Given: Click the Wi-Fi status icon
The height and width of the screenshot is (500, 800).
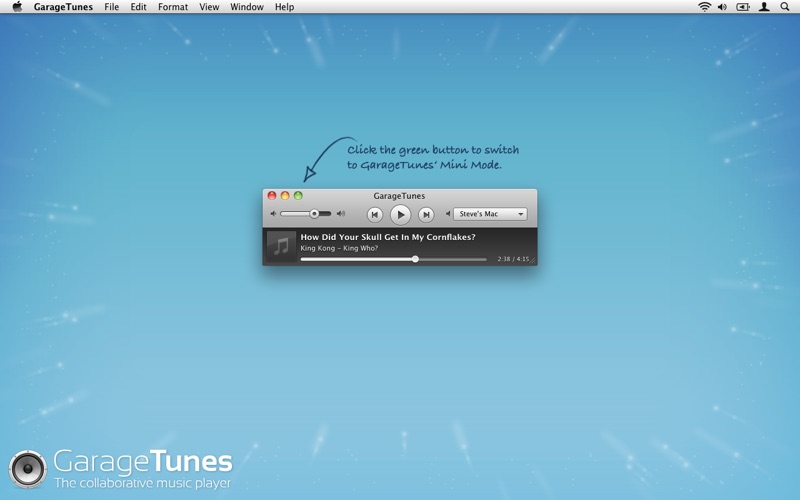Looking at the screenshot, I should [705, 7].
